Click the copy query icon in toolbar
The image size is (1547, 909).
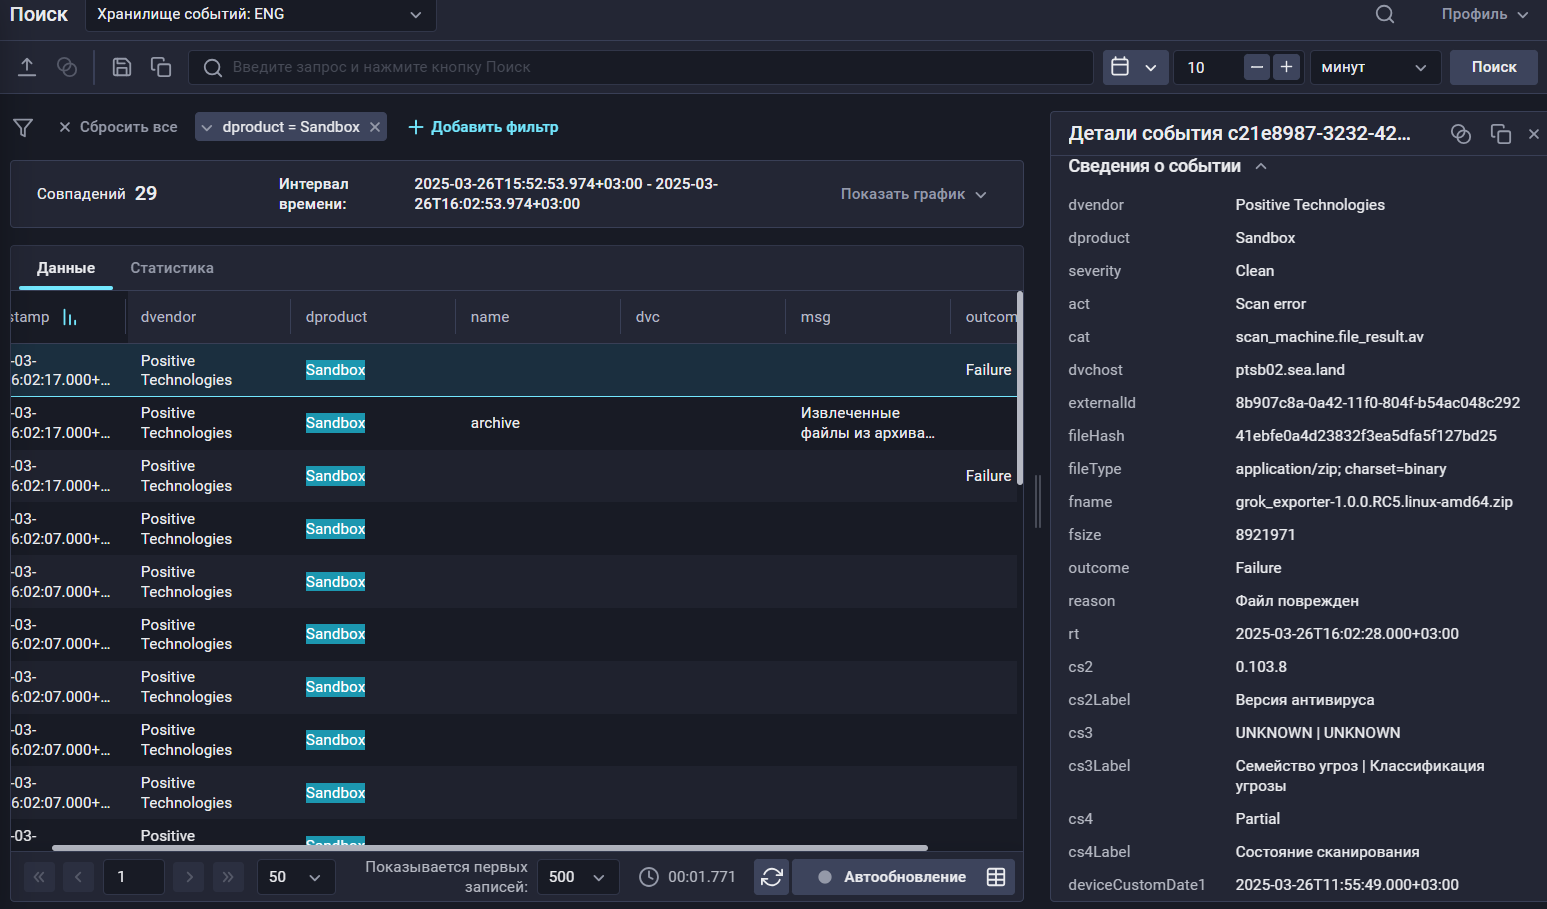pyautogui.click(x=161, y=67)
